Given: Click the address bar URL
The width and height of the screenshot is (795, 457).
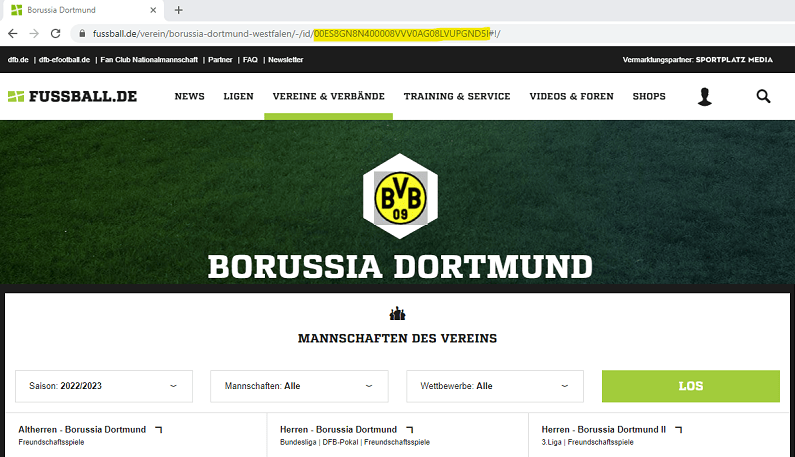Looking at the screenshot, I should [296, 33].
